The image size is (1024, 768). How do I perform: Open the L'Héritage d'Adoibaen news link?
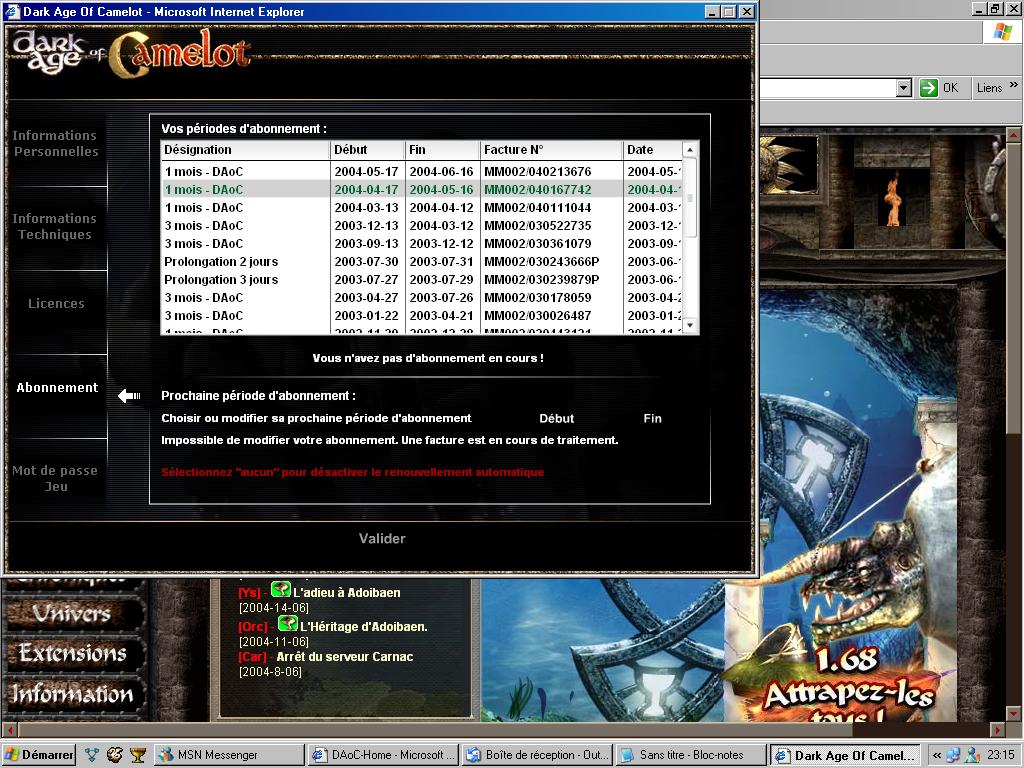364,626
